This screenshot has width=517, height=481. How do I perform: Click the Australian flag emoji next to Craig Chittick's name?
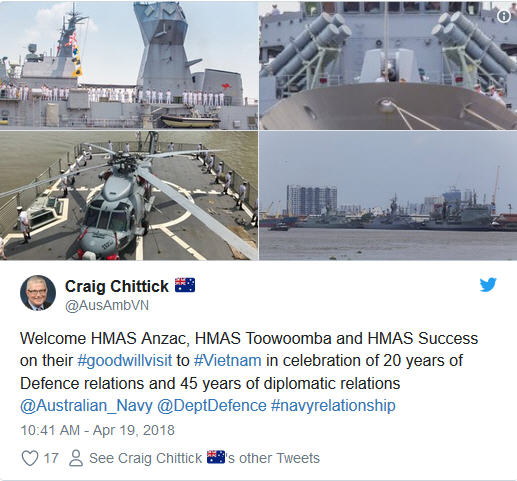pyautogui.click(x=185, y=285)
